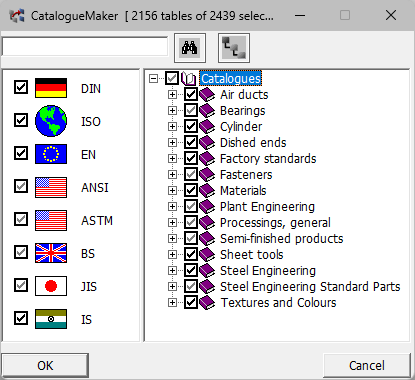Screen dimensions: 415x380
Task: Click the book icon for Semi-finished products
Action: click(x=207, y=239)
